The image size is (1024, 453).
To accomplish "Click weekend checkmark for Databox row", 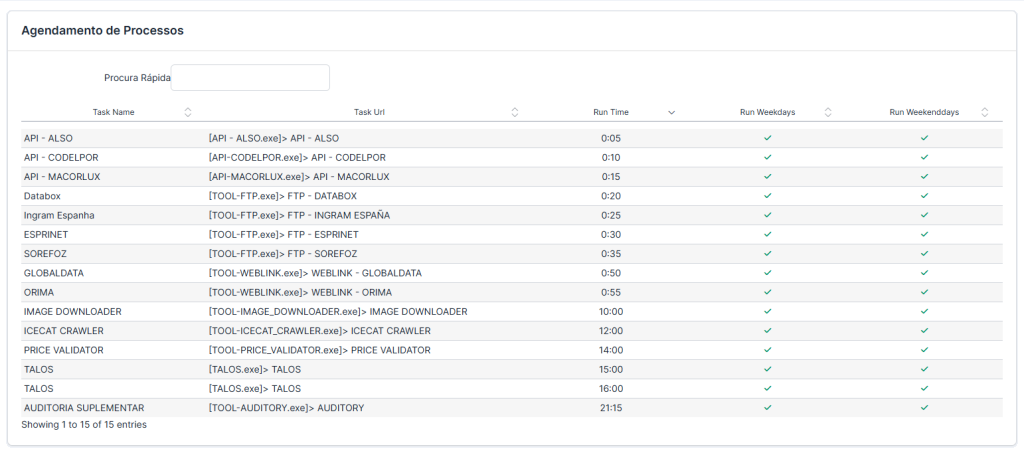I will point(924,196).
